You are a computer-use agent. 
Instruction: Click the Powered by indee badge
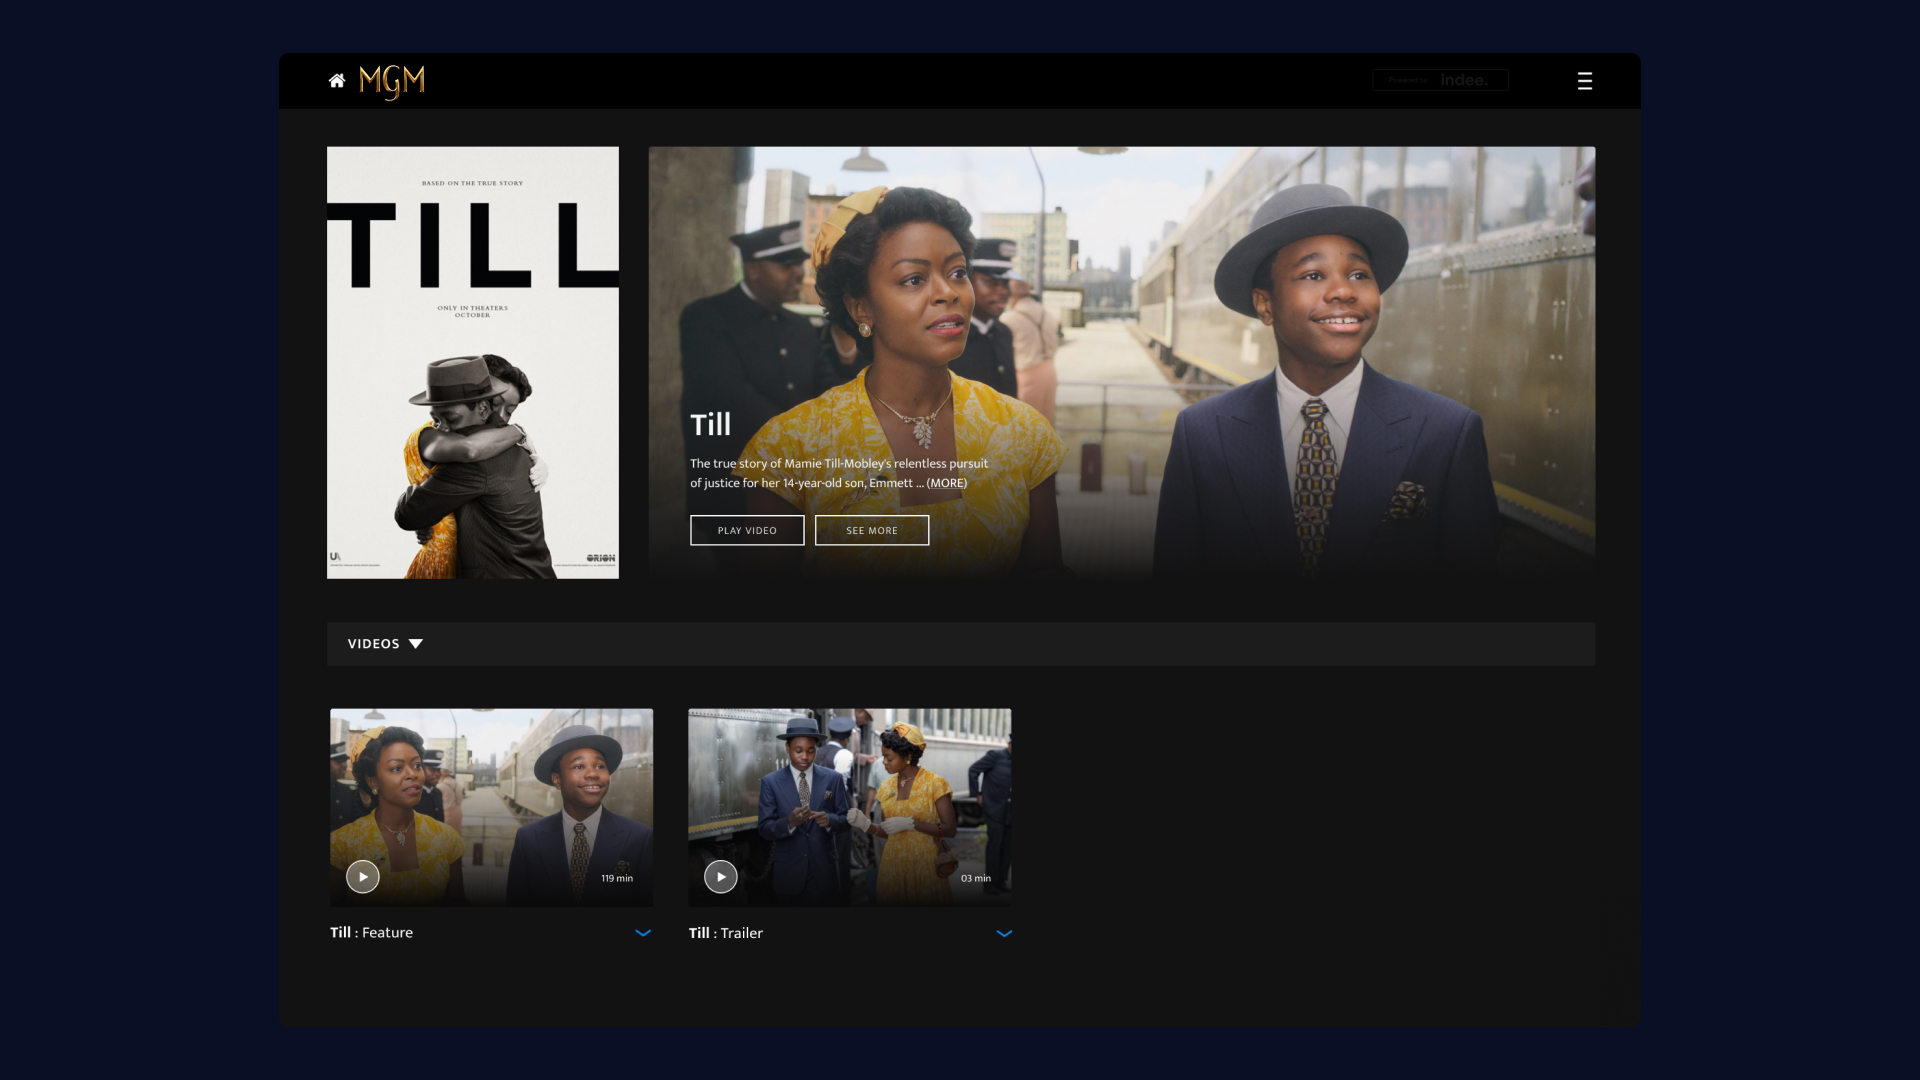[1440, 80]
